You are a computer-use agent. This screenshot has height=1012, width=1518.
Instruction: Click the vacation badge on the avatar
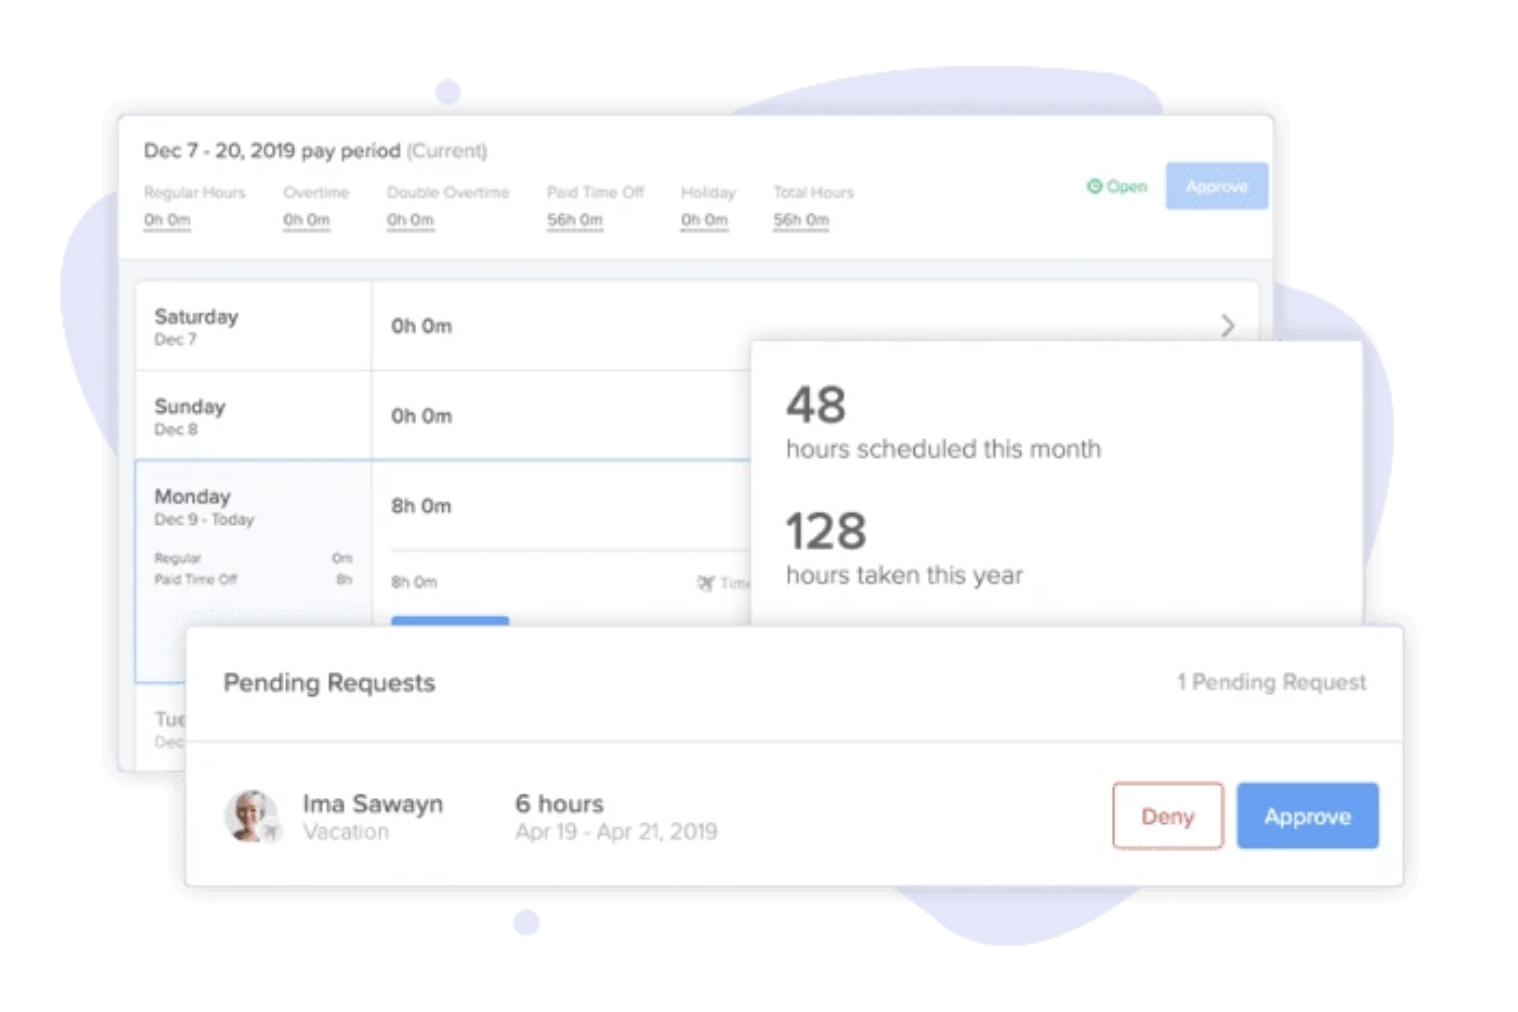coord(270,831)
